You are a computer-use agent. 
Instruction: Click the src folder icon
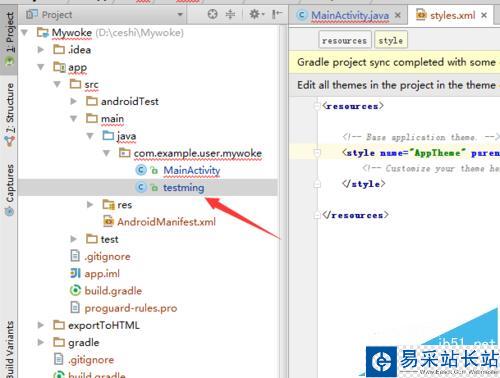pyautogui.click(x=75, y=84)
